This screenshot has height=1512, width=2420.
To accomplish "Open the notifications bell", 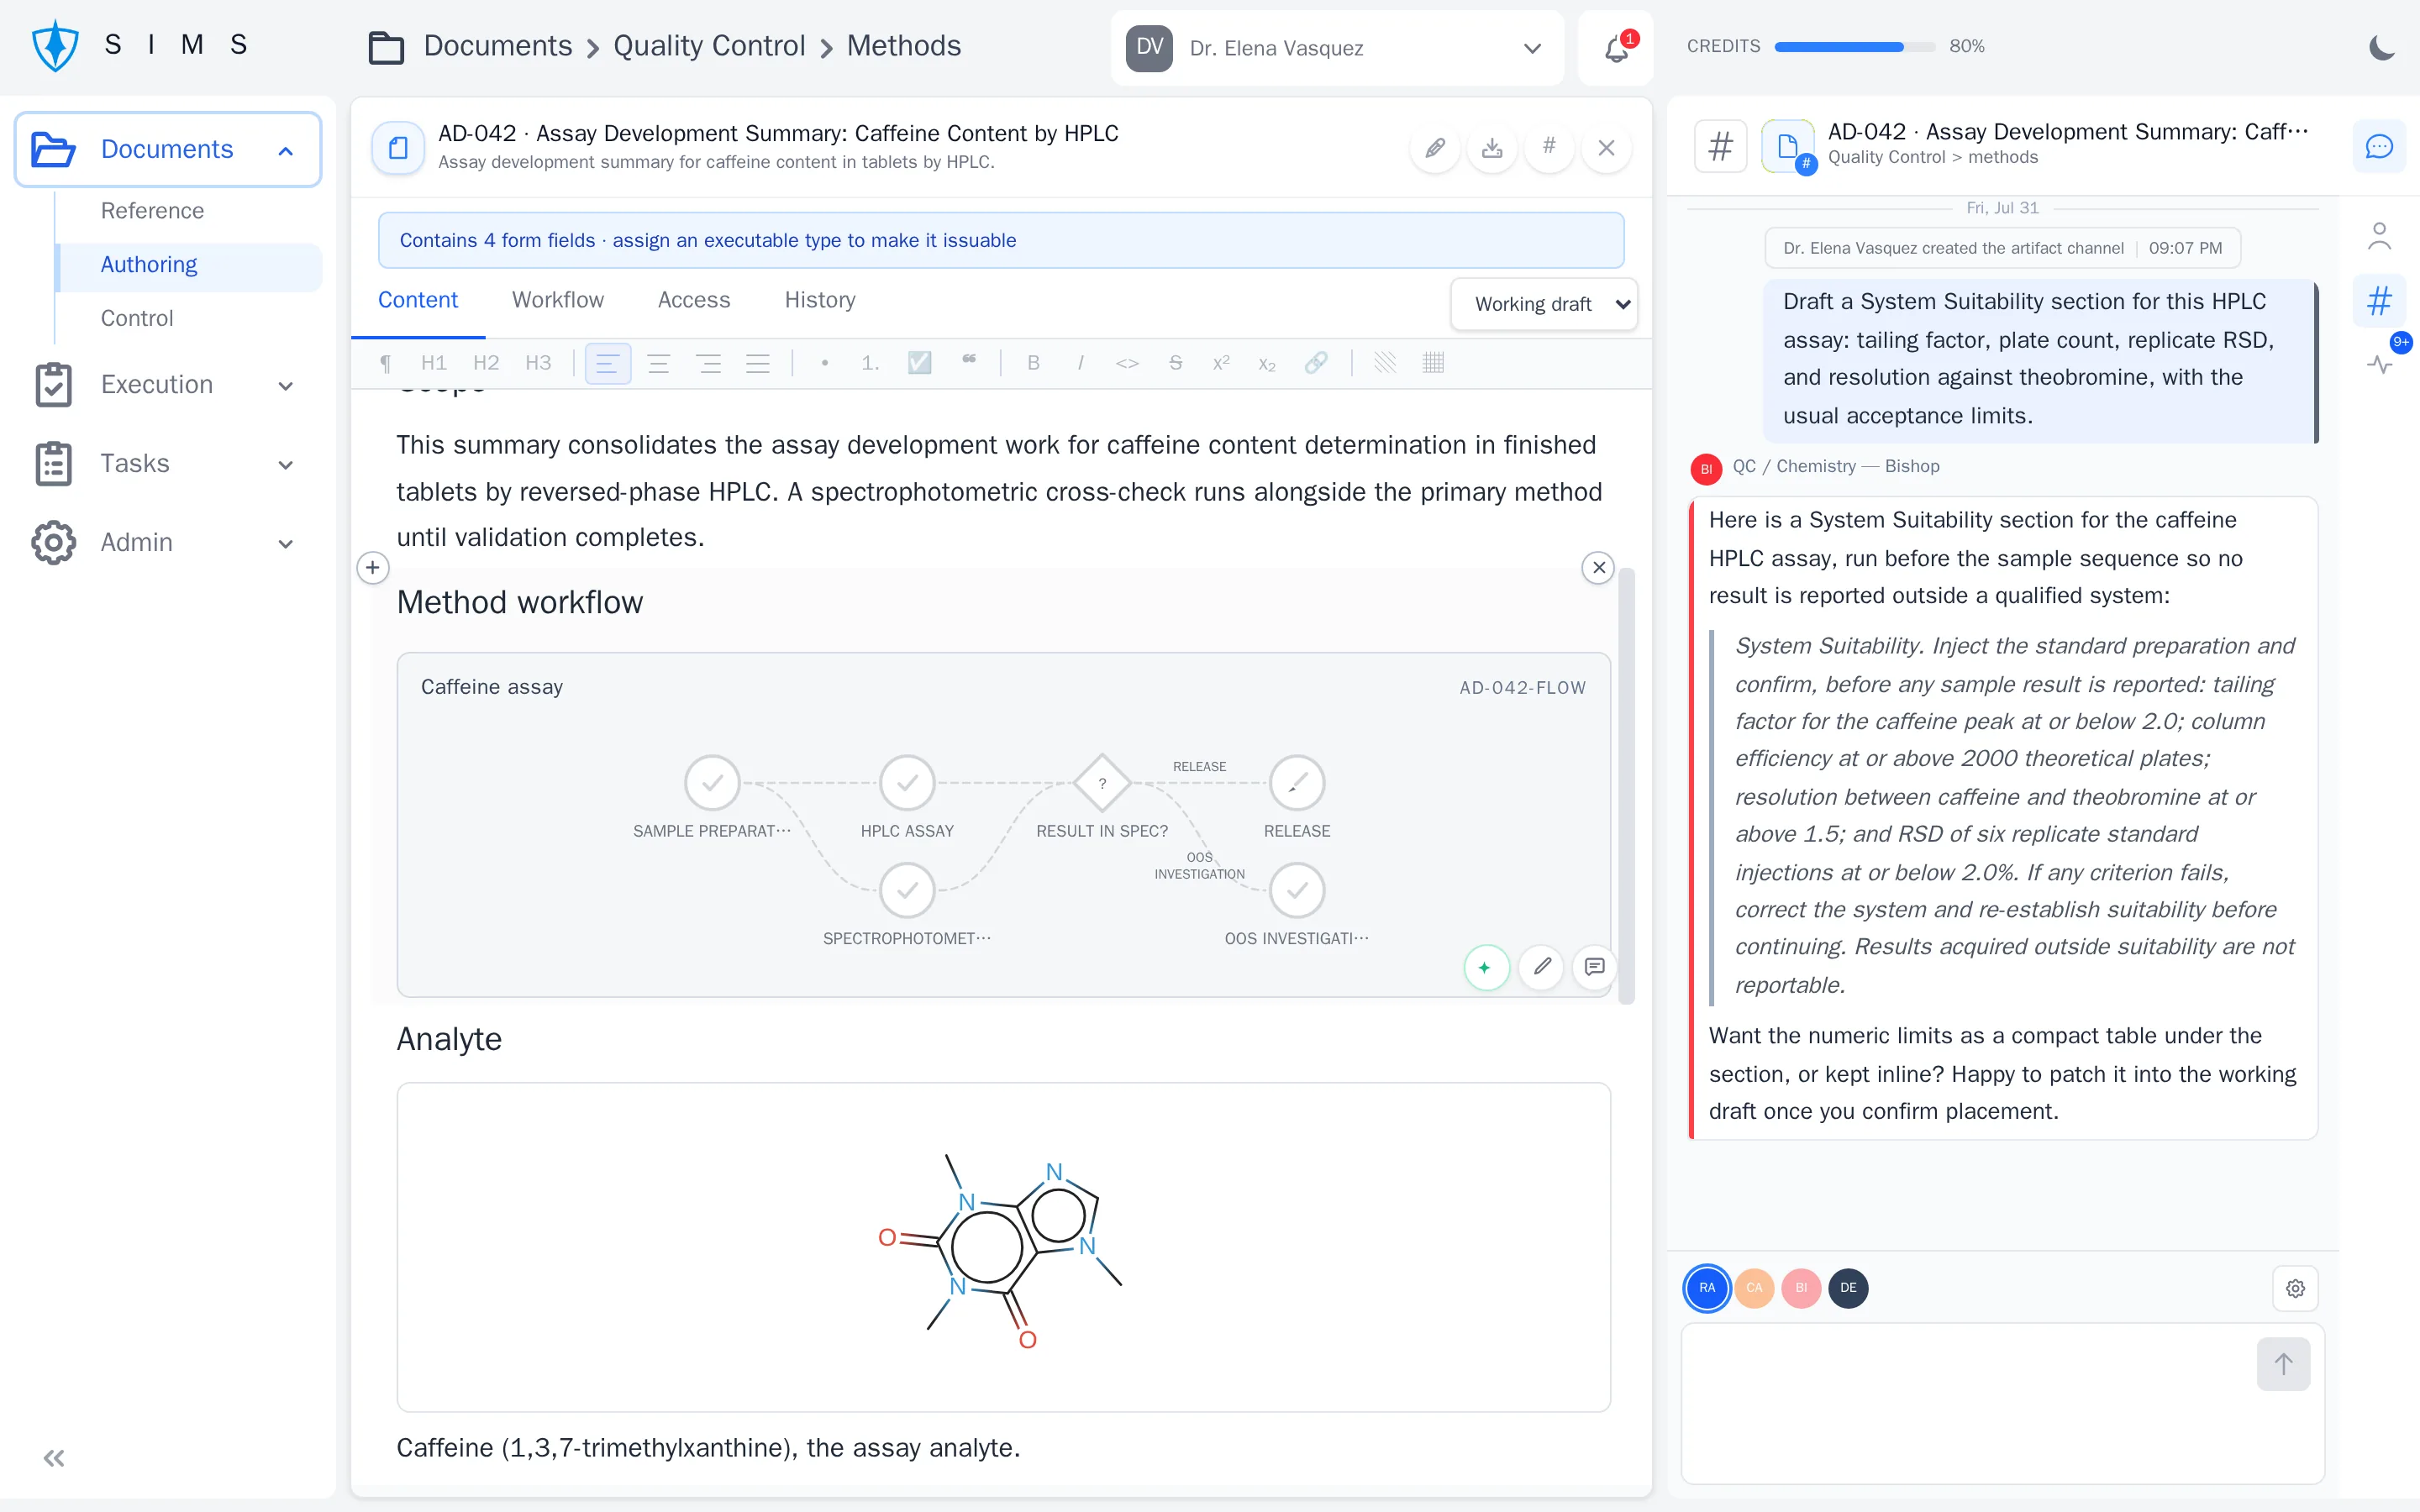I will pyautogui.click(x=1616, y=48).
